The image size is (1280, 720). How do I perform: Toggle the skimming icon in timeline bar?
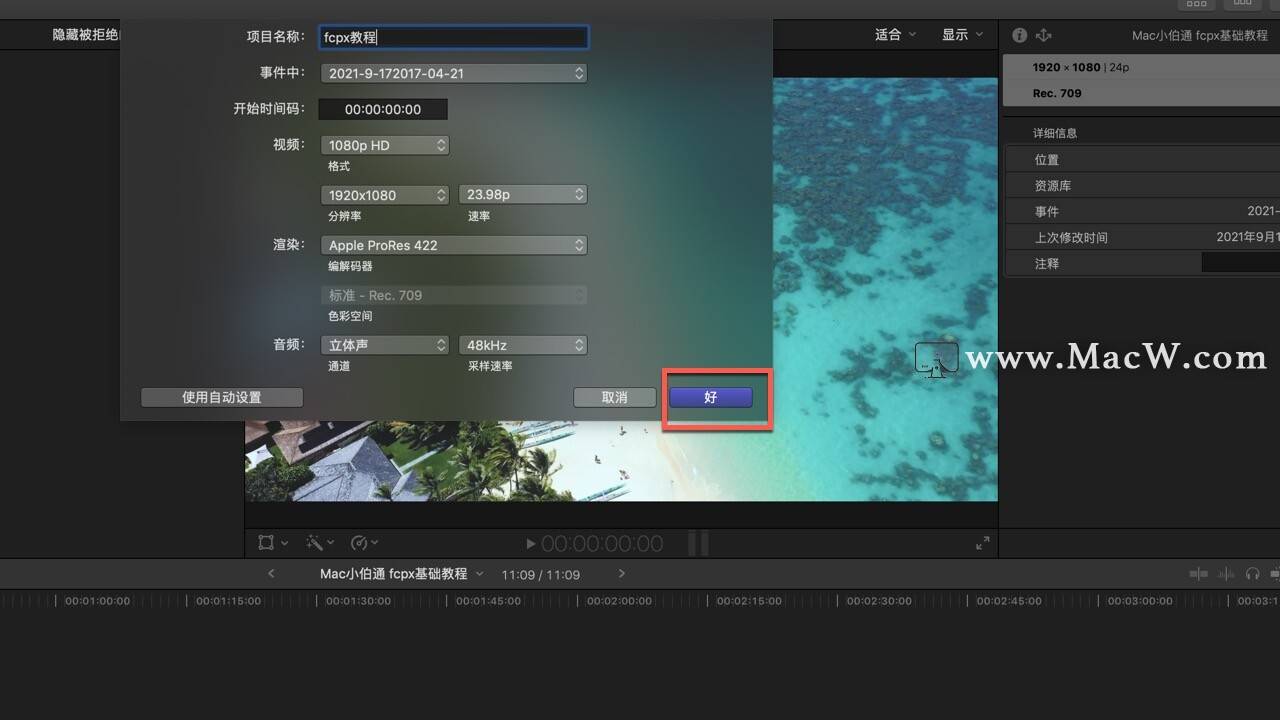[x=1198, y=574]
